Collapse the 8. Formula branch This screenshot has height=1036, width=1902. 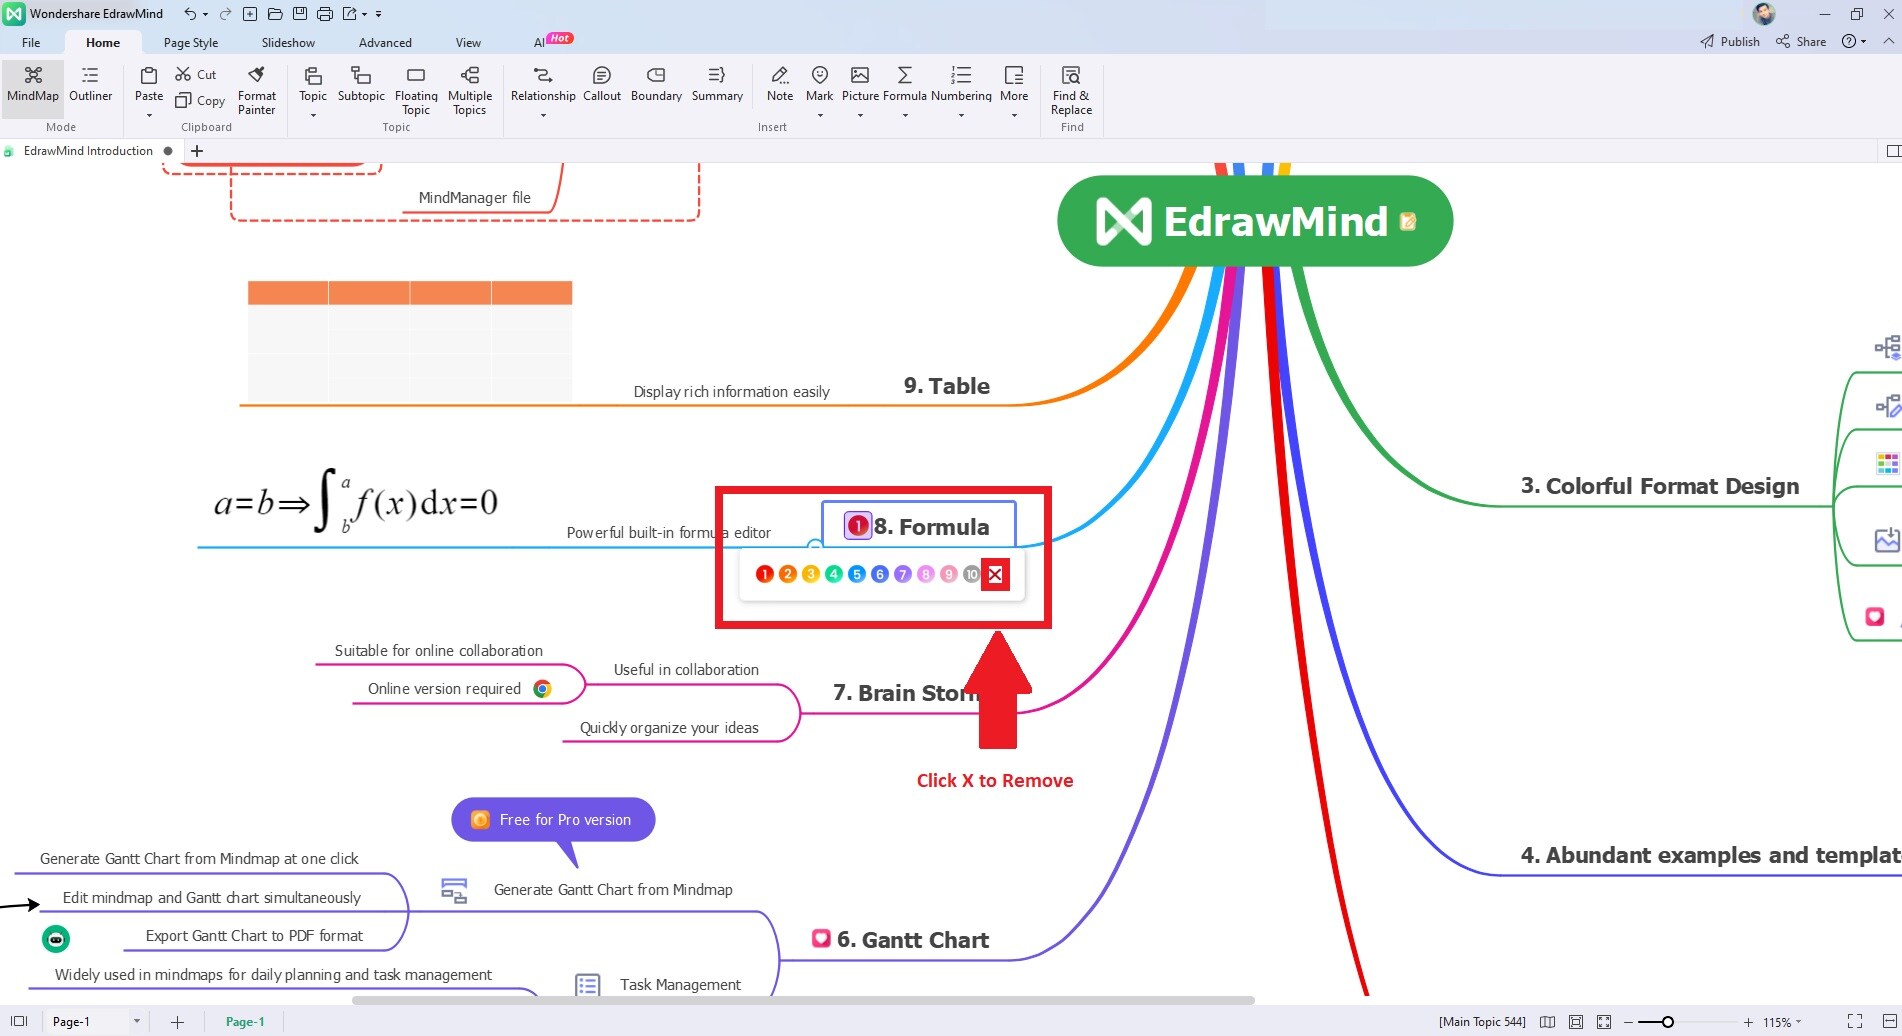tap(815, 546)
